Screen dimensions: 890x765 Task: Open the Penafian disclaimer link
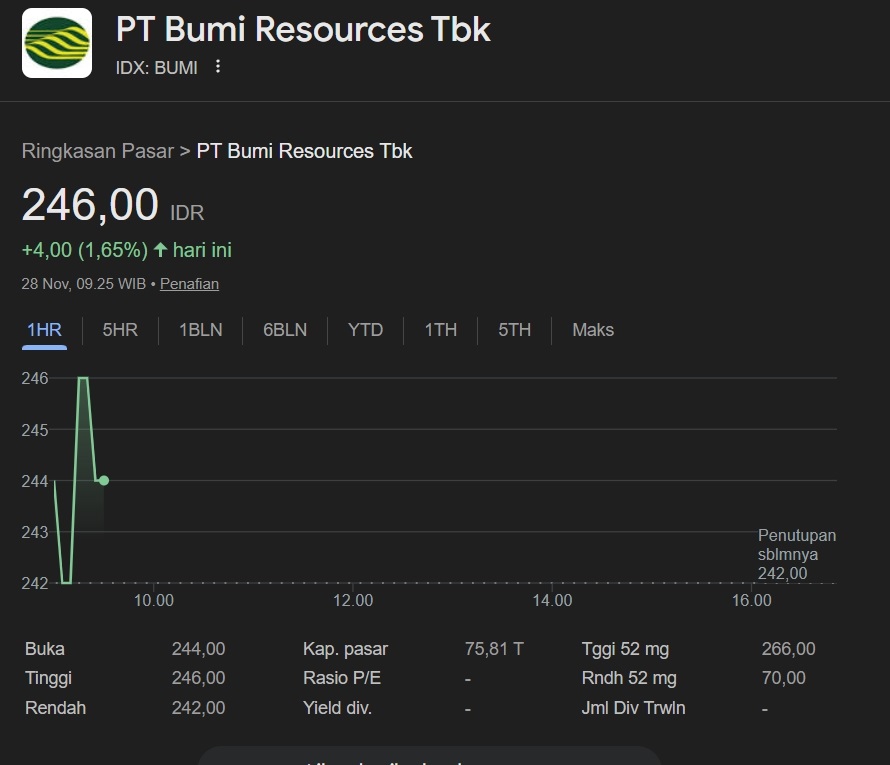[189, 284]
